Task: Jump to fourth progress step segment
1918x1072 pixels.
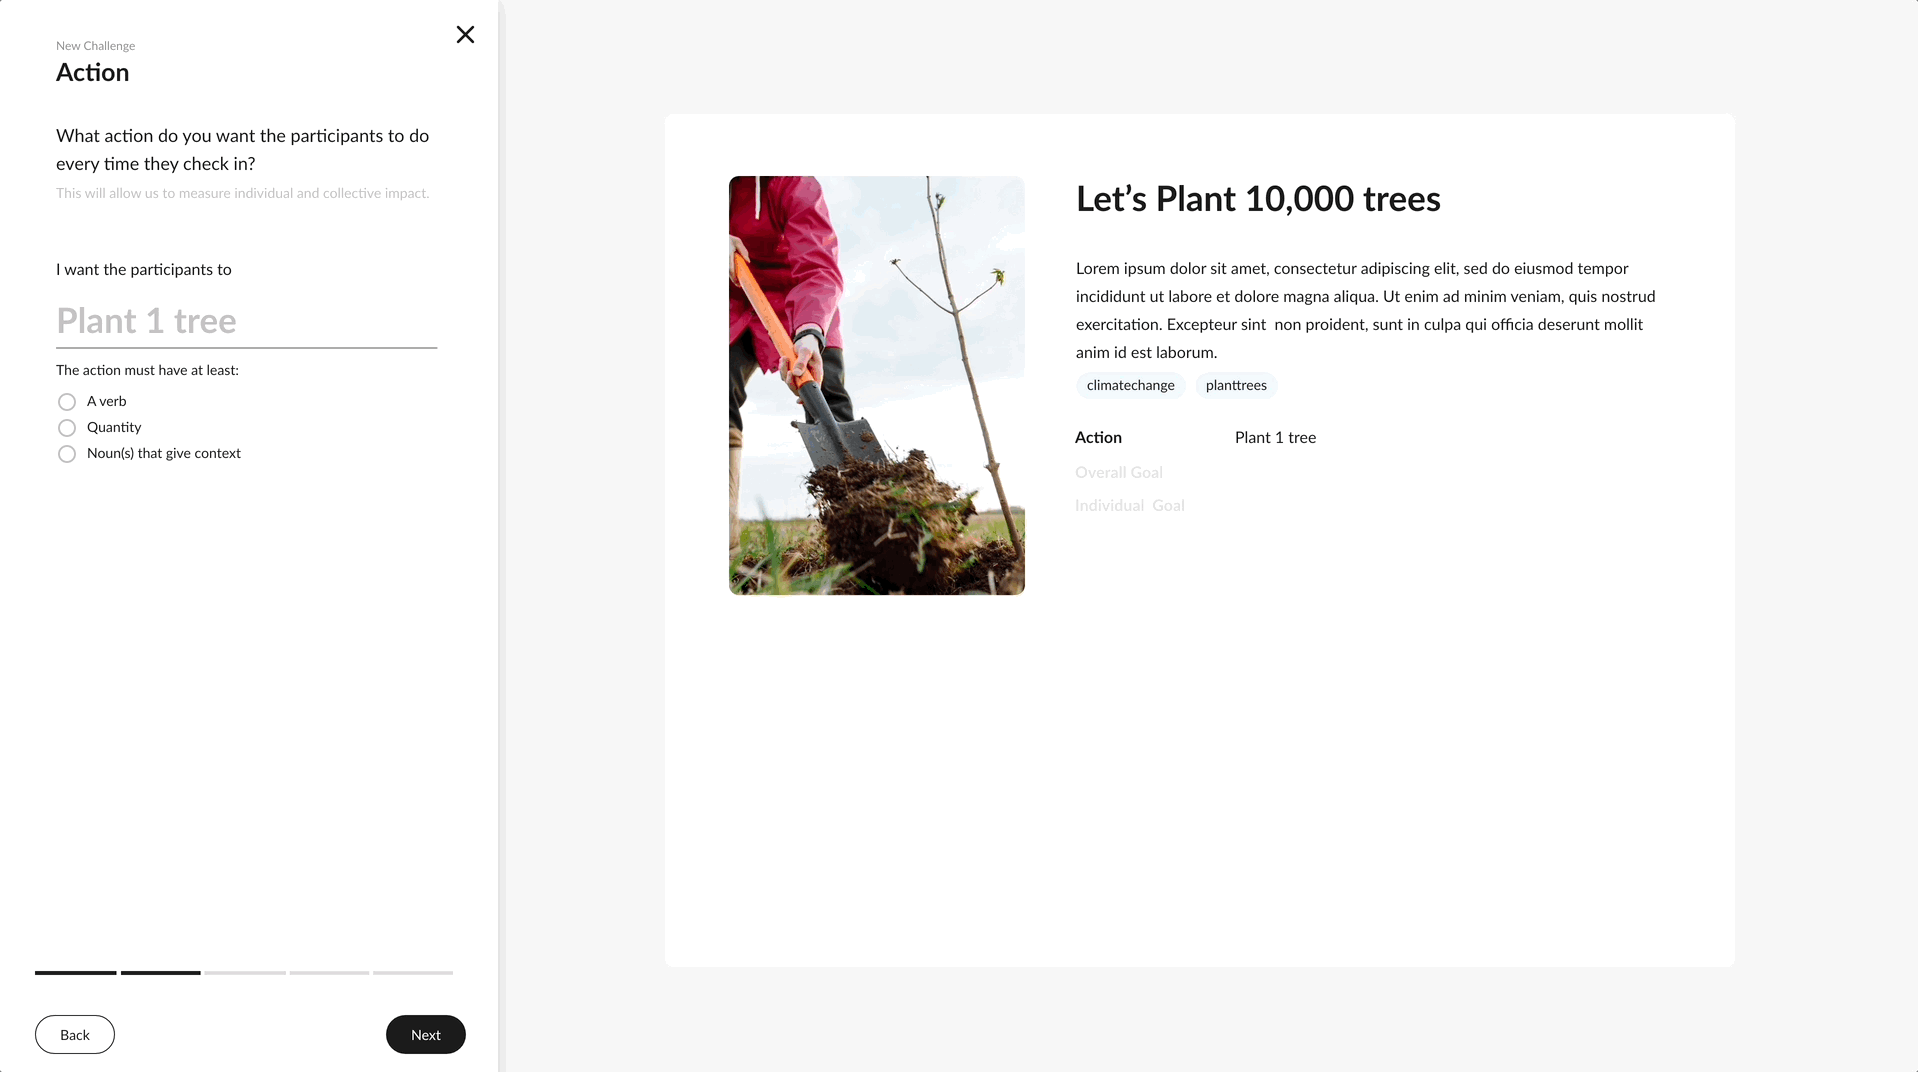Action: point(329,972)
